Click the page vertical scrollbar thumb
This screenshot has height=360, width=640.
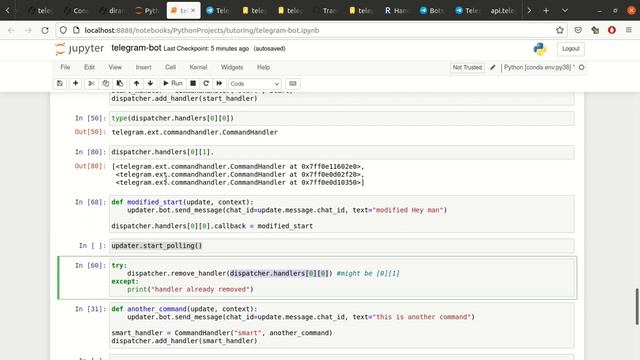tap(636, 307)
